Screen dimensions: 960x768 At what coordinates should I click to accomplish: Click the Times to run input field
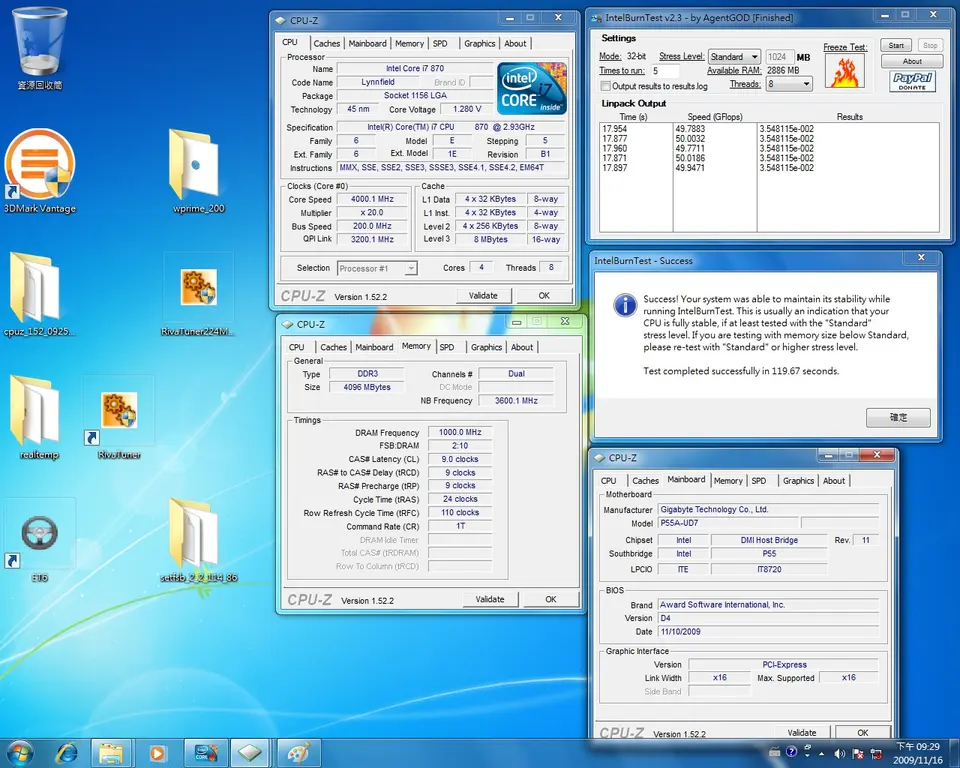pos(664,72)
